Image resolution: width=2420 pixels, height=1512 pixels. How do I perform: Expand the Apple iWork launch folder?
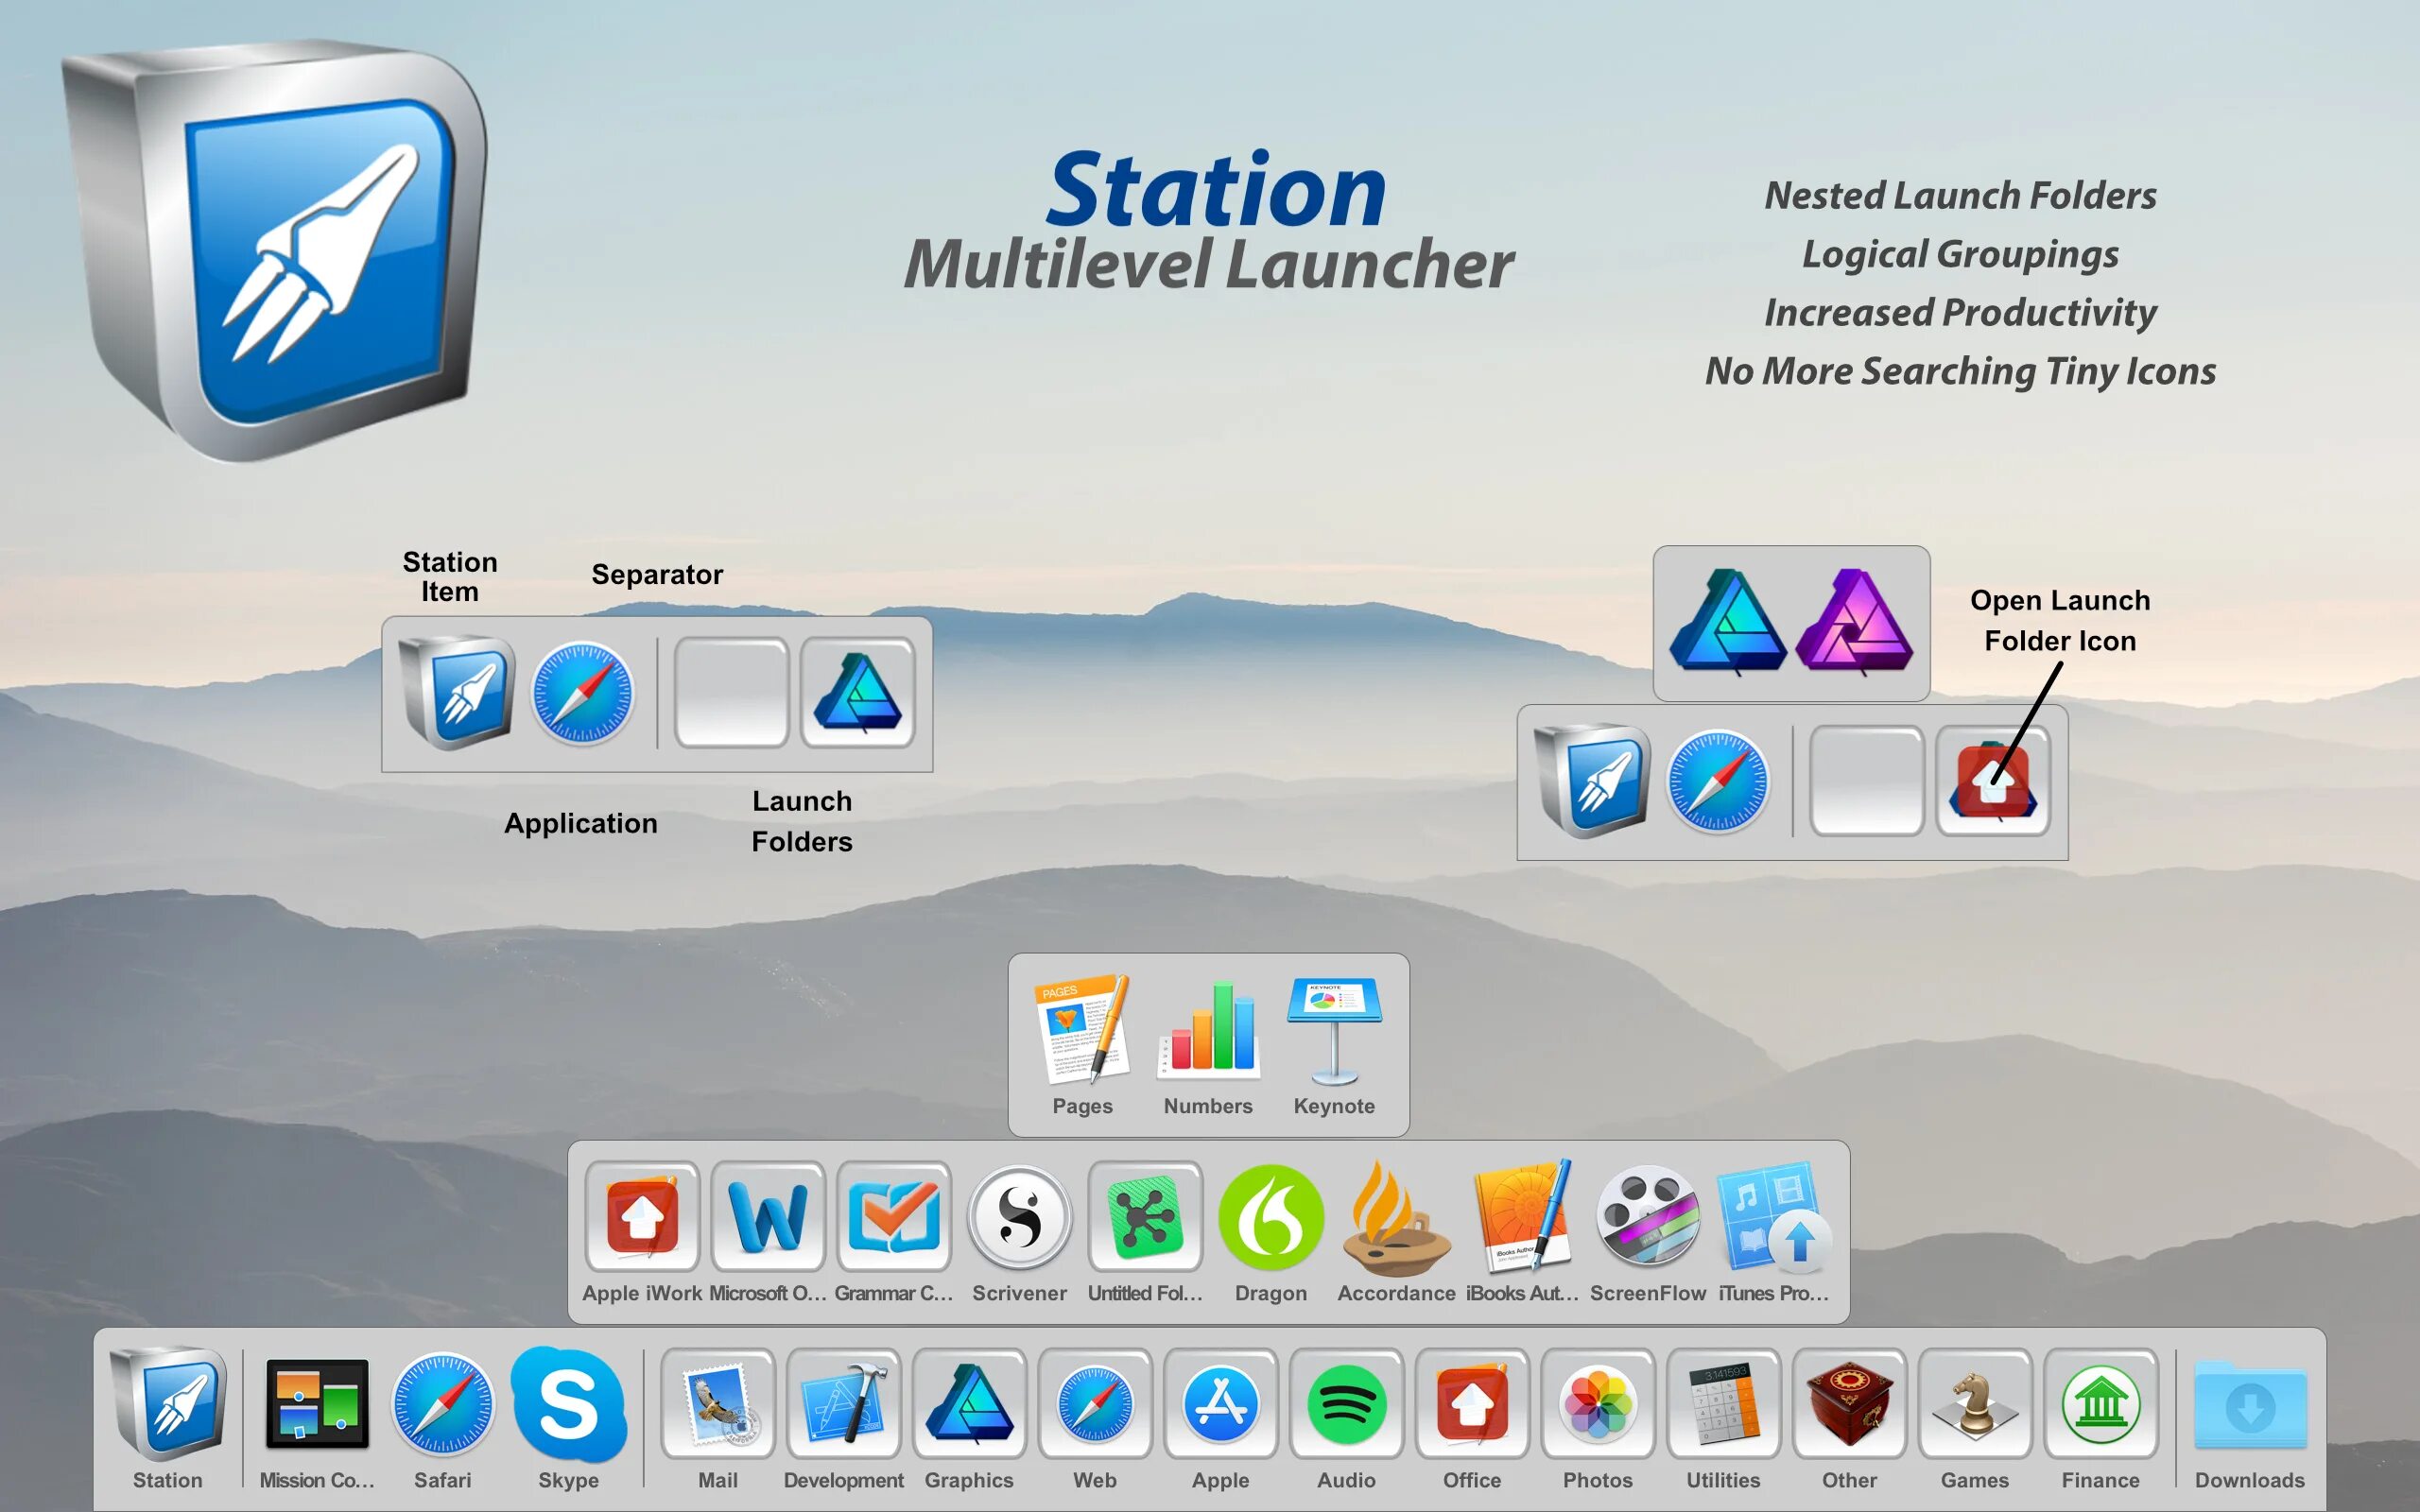click(x=642, y=1217)
